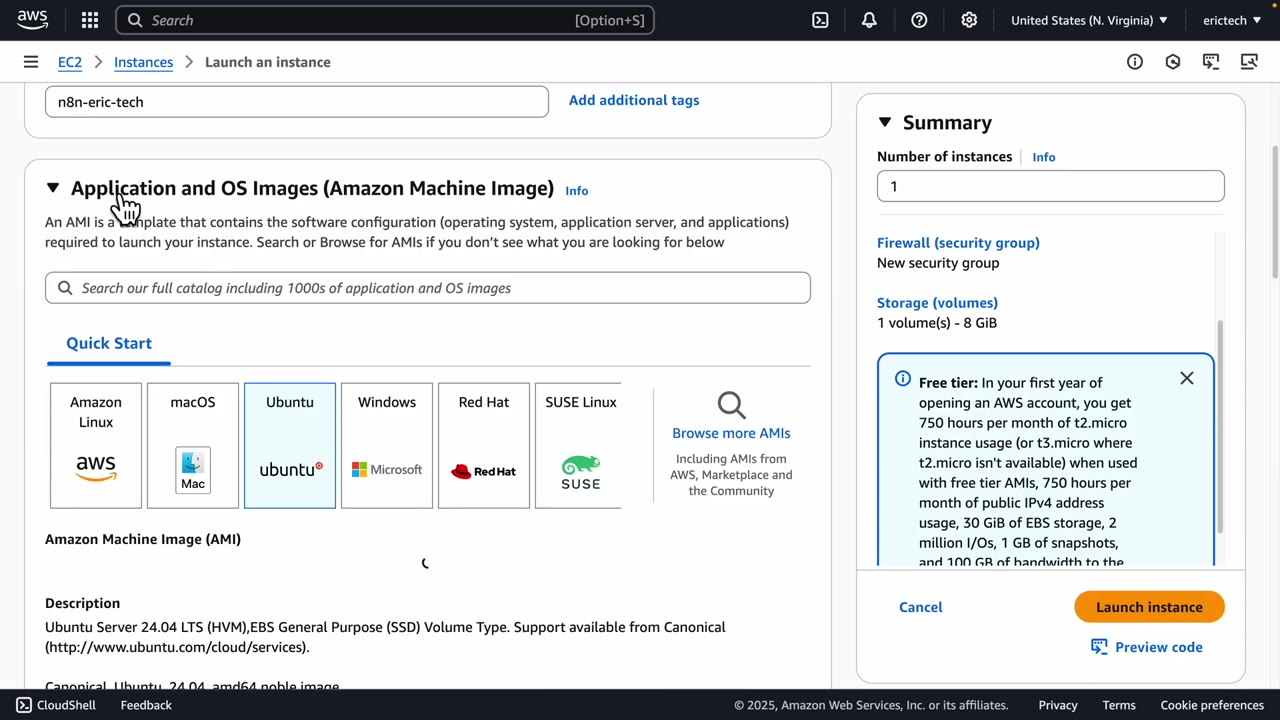Screen dimensions: 1280x720
Task: Open the info panel circle icon
Action: [x=1135, y=62]
